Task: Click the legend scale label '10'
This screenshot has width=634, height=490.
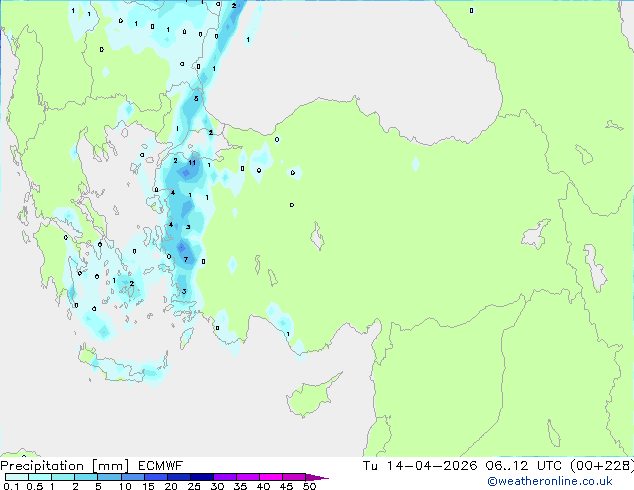Action: tap(125, 486)
